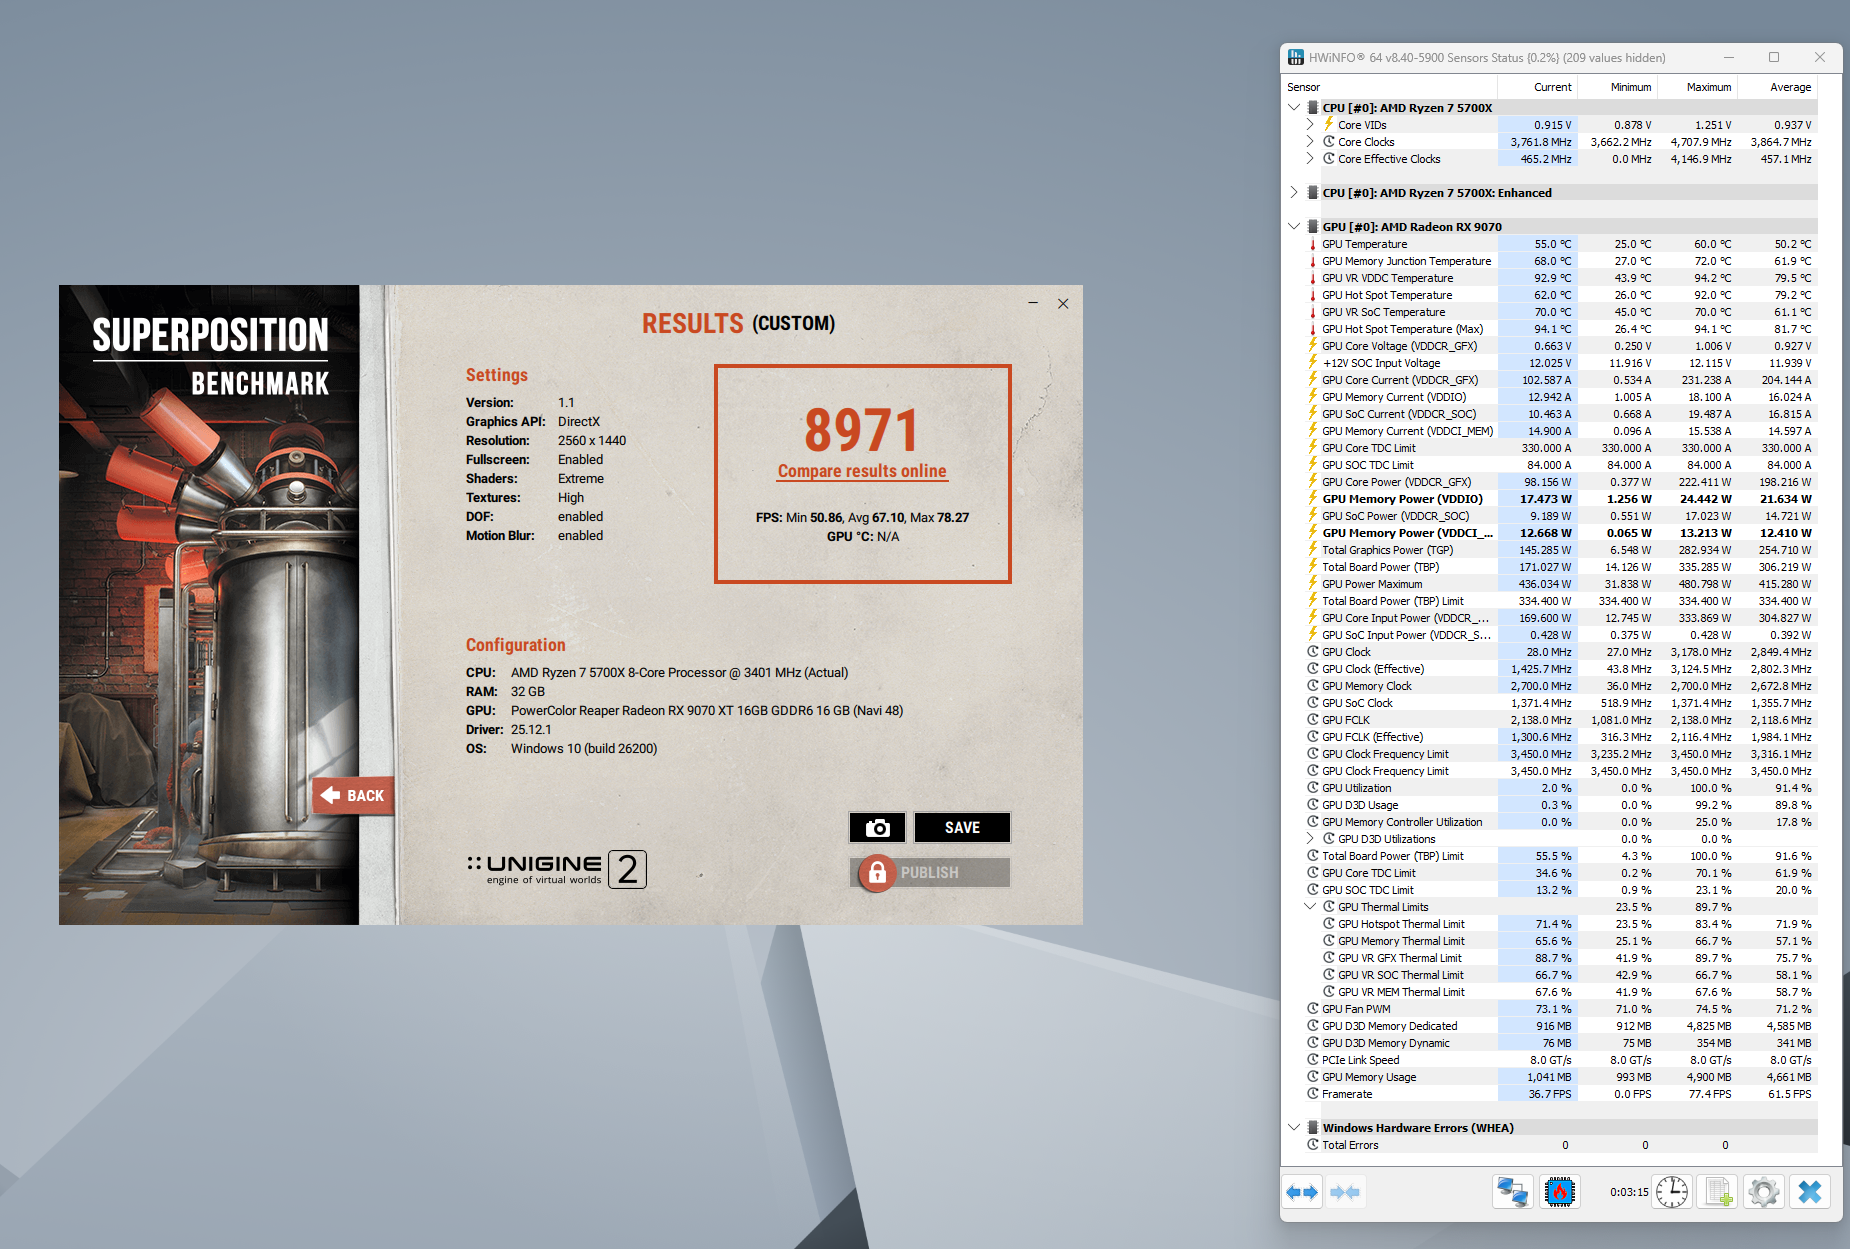Take a screenshot with the camera button
This screenshot has width=1850, height=1249.
(x=877, y=827)
